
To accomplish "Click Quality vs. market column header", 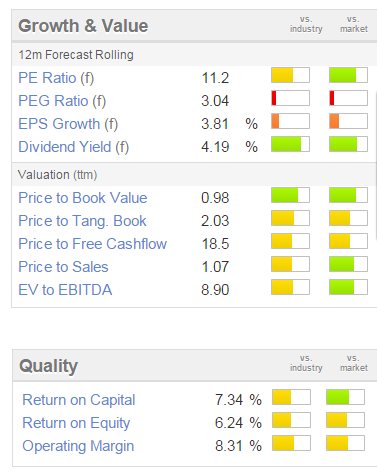I will coord(354,363).
